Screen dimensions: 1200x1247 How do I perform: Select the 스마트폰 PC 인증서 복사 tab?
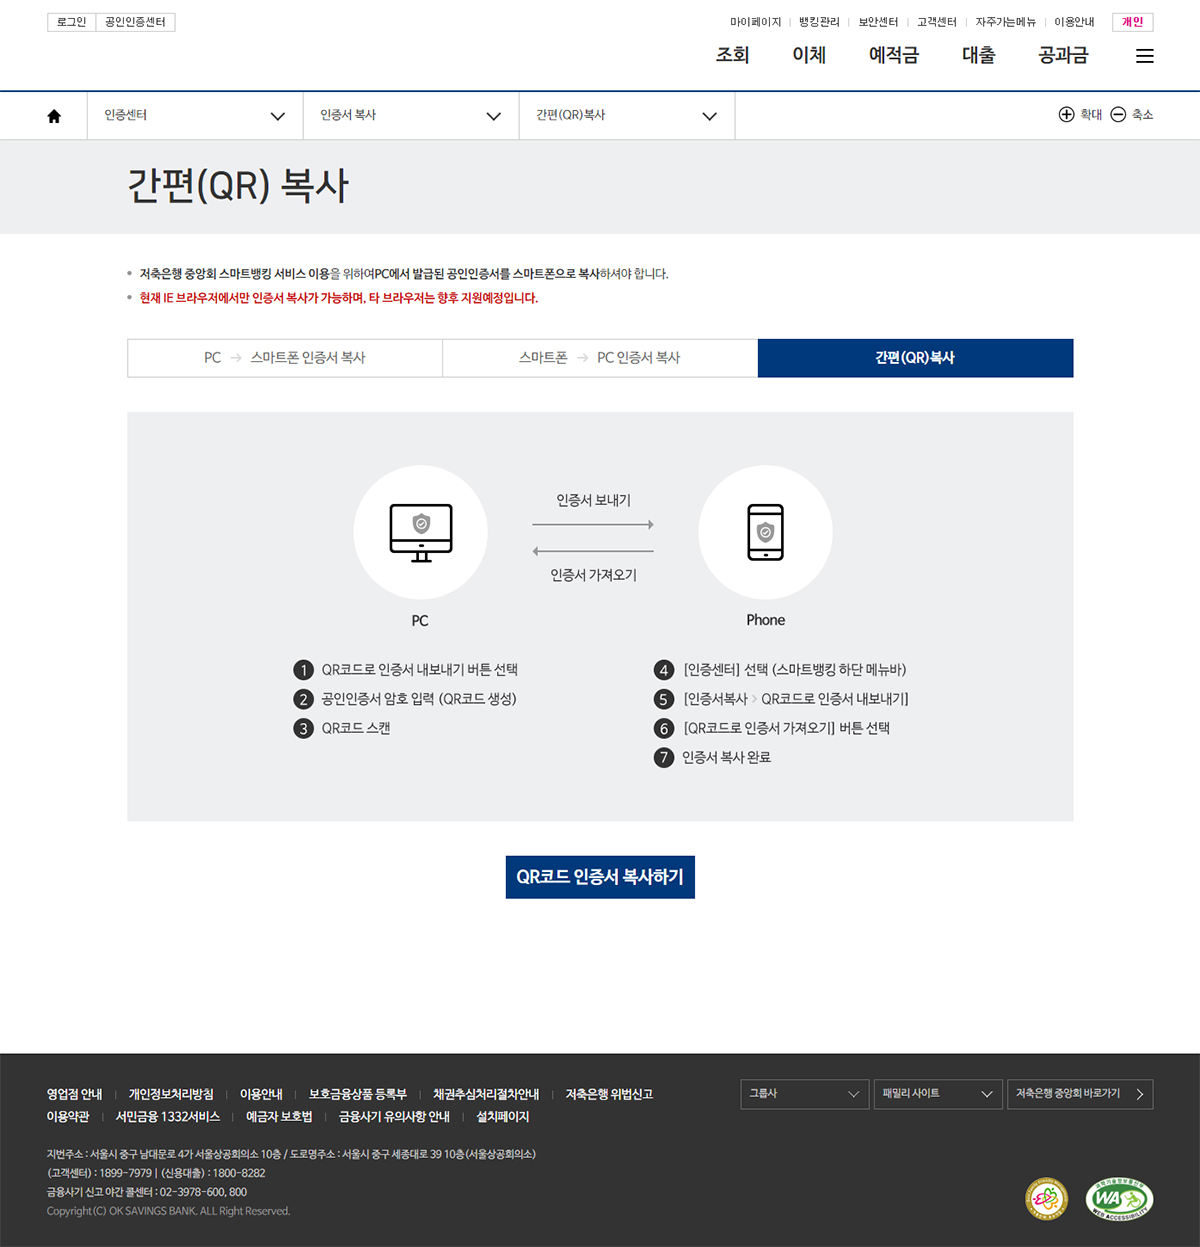599,358
